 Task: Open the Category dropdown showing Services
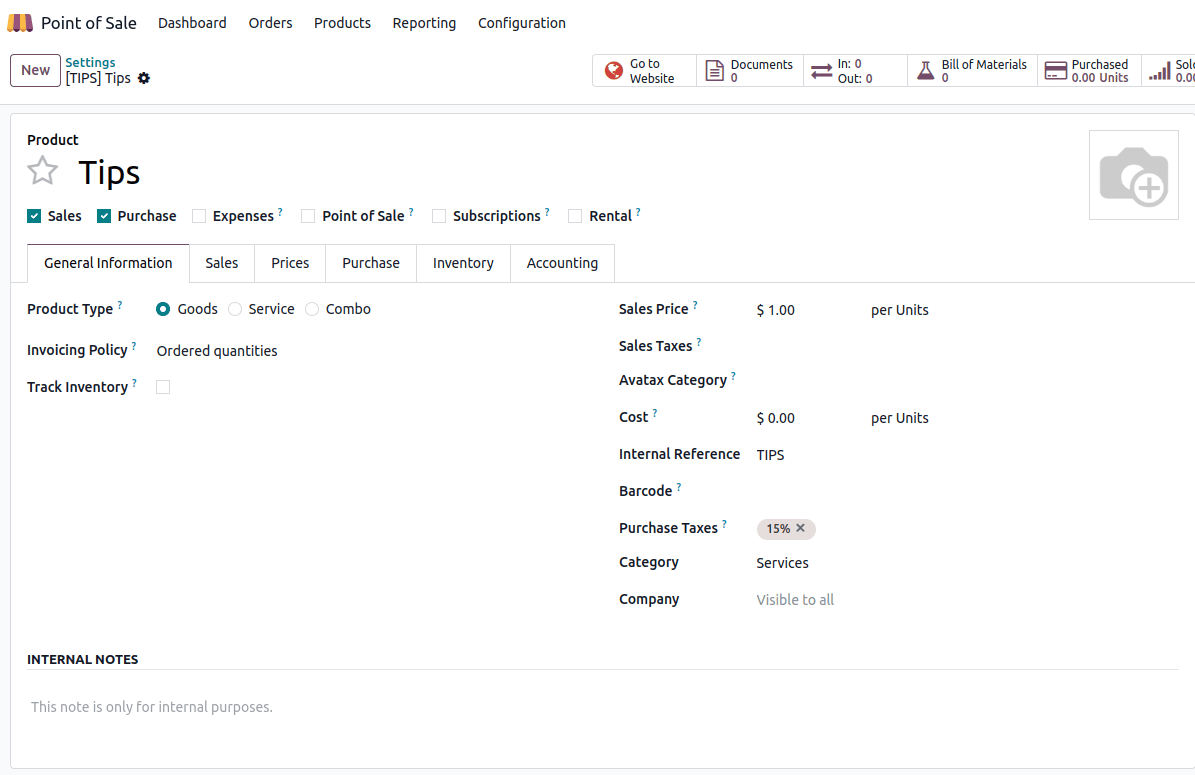[966, 563]
